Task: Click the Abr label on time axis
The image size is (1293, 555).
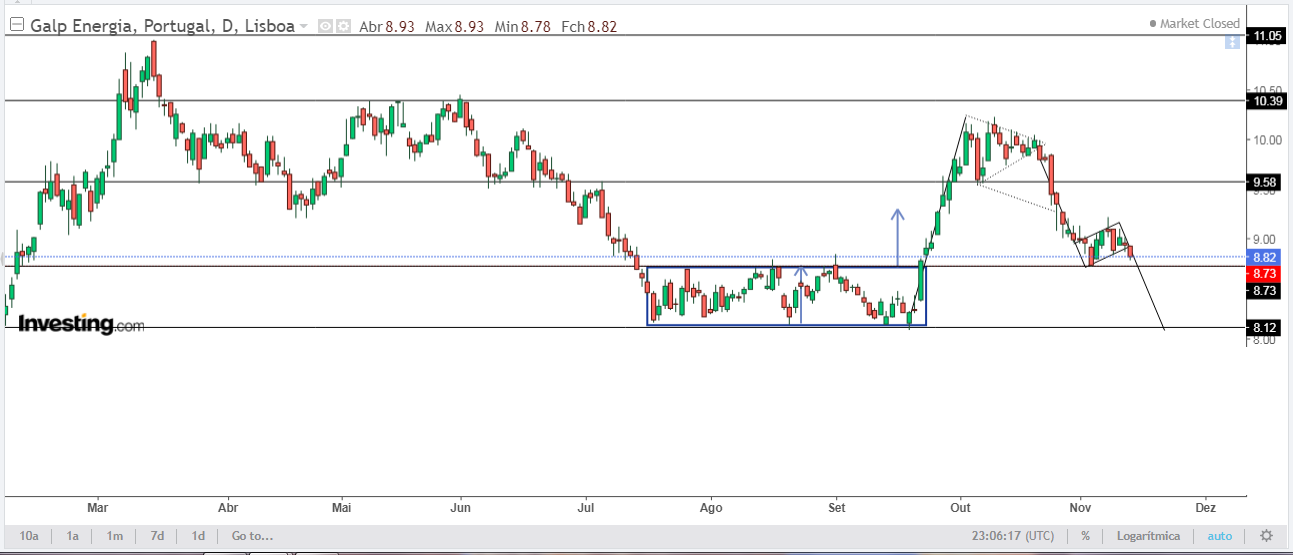Action: click(x=228, y=507)
